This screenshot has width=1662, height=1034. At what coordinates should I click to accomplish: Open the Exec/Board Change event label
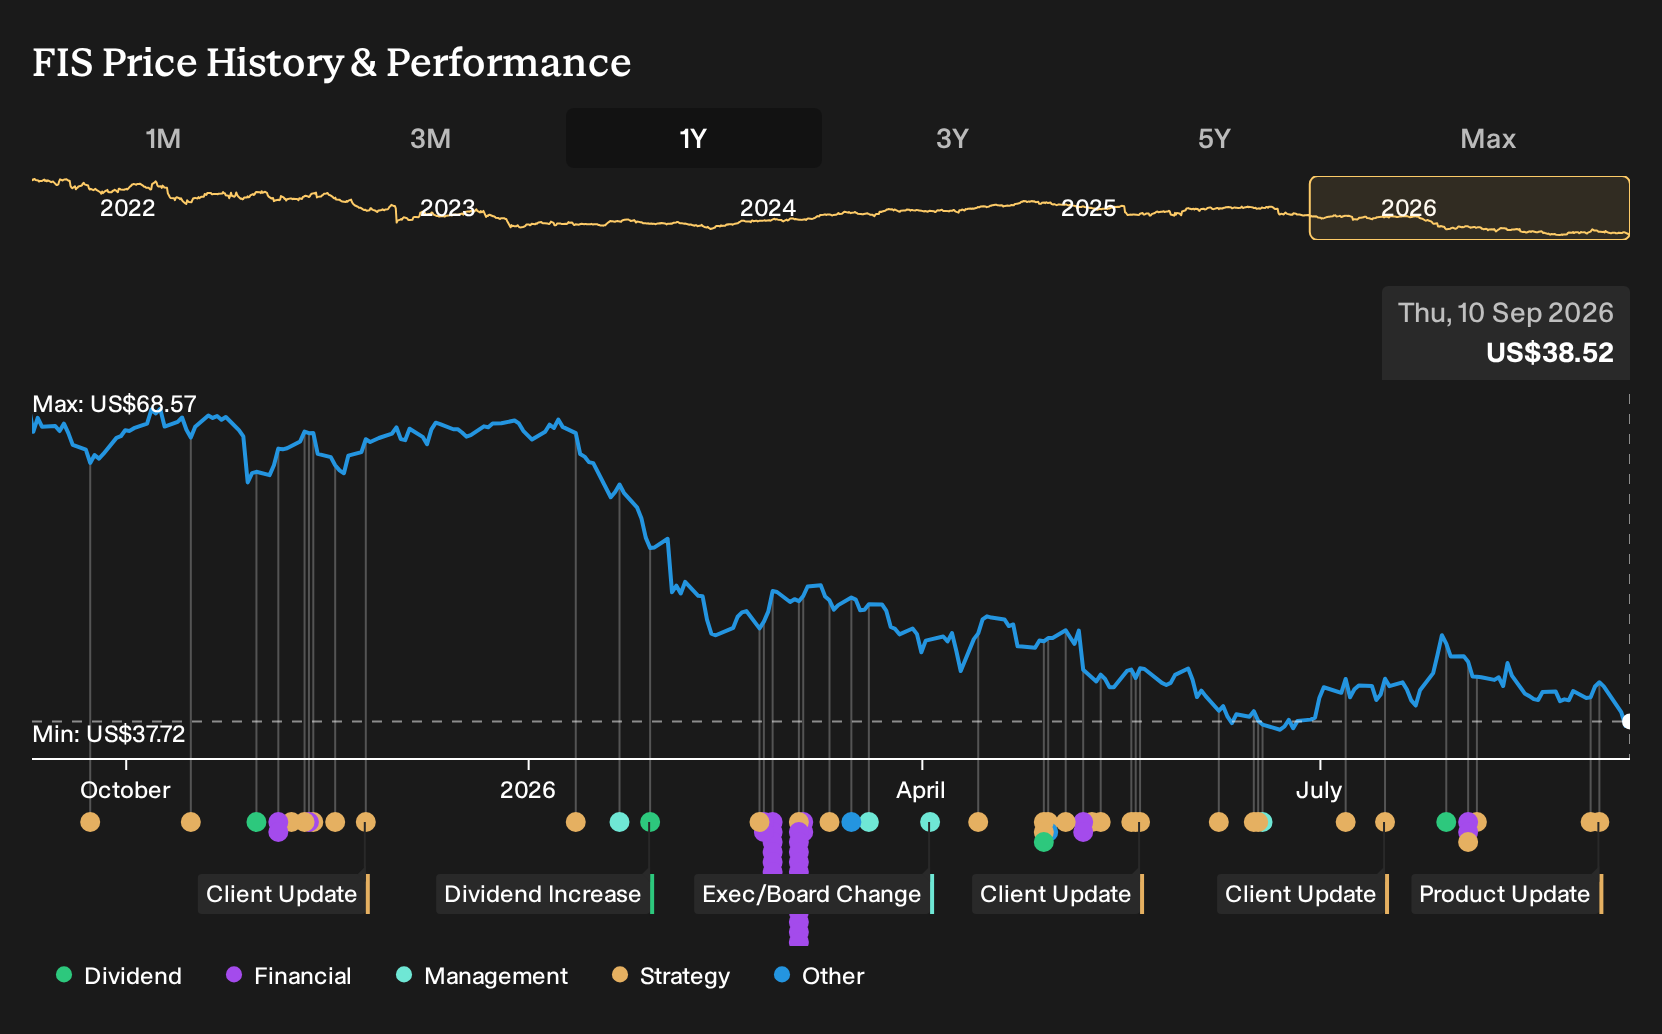814,894
